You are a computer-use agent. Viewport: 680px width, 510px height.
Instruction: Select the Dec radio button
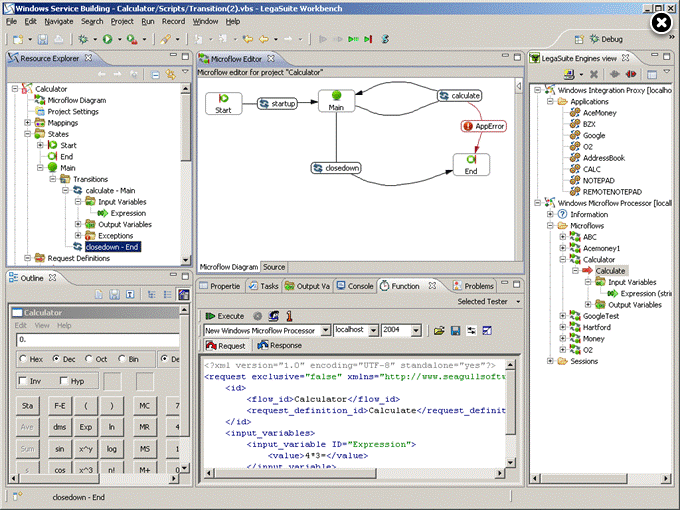[56, 359]
